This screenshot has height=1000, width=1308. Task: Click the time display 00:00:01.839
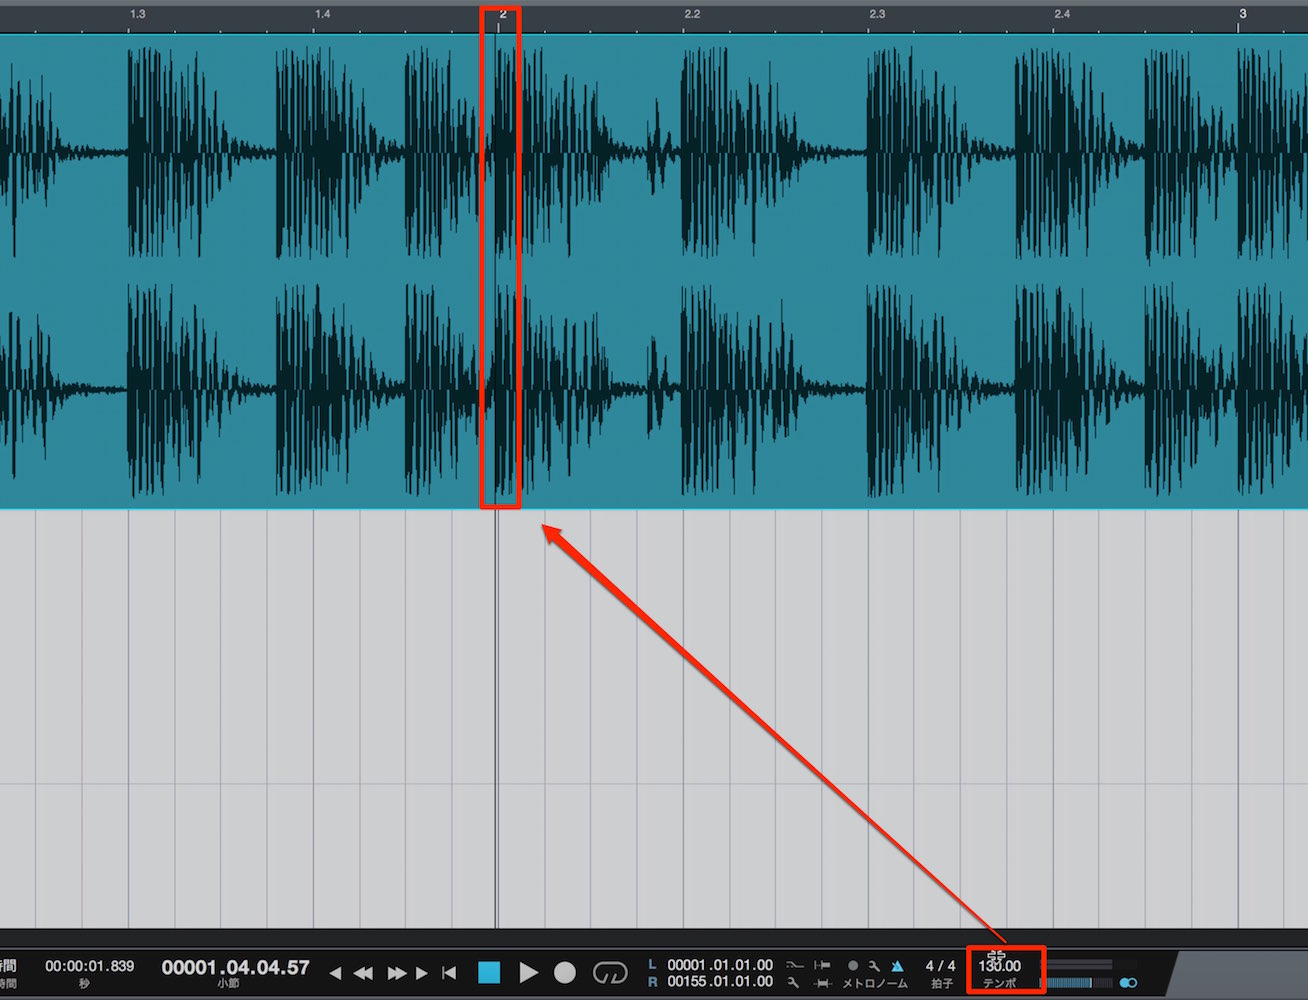90,967
